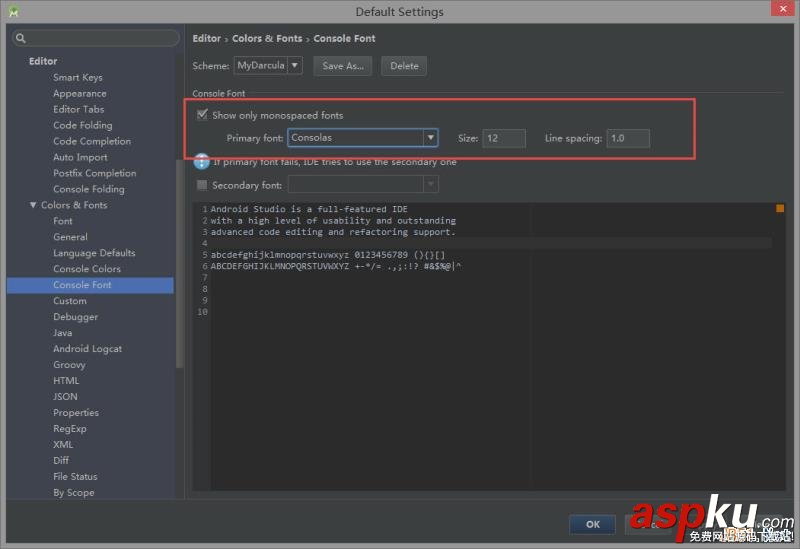Viewport: 800px width, 549px height.
Task: Enable the Secondary font checkbox
Action: point(202,185)
